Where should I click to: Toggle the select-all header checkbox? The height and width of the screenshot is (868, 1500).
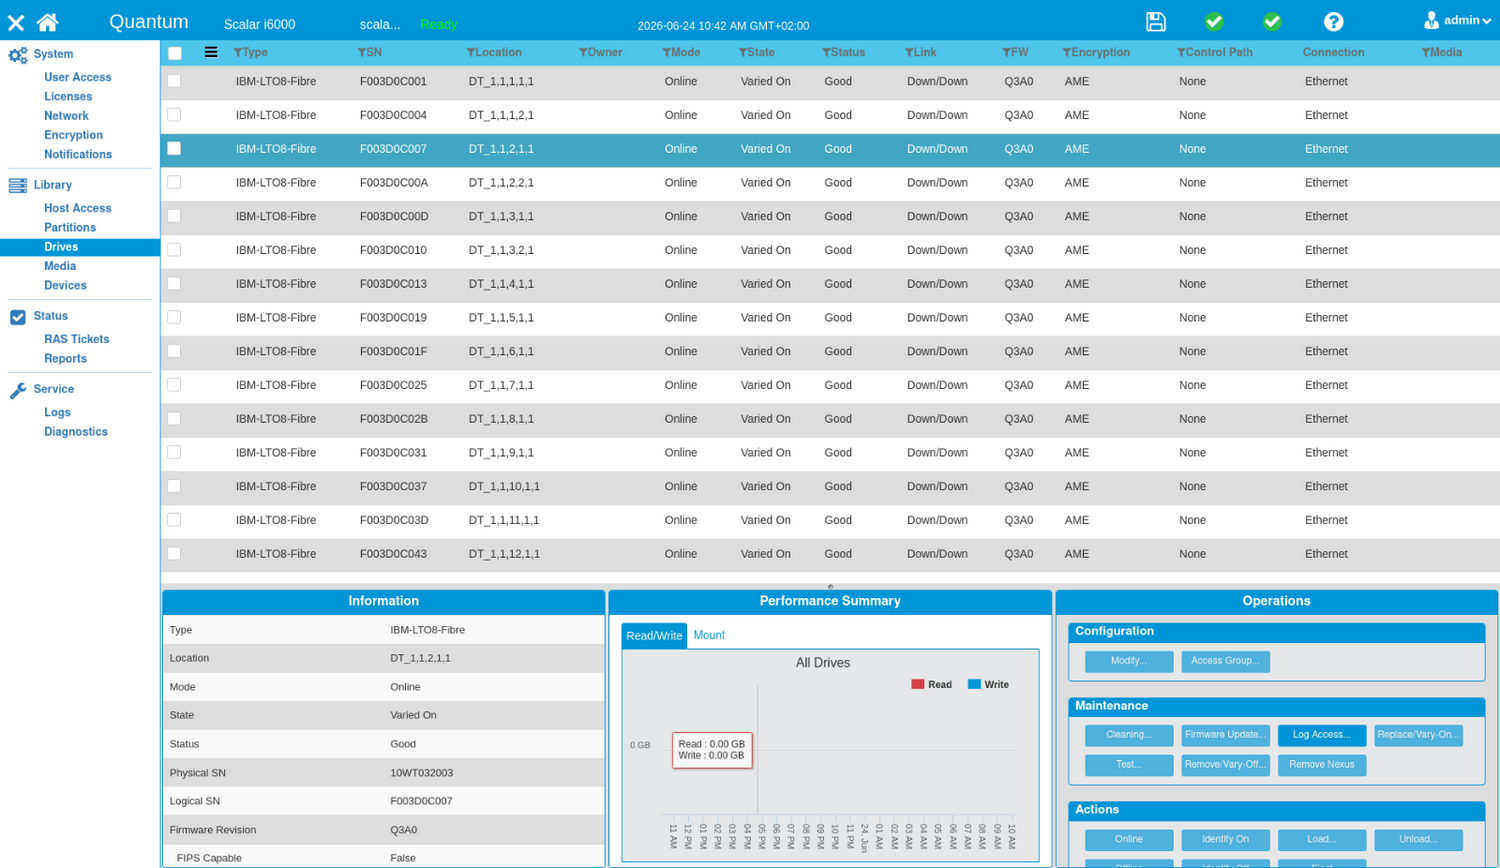tap(175, 53)
